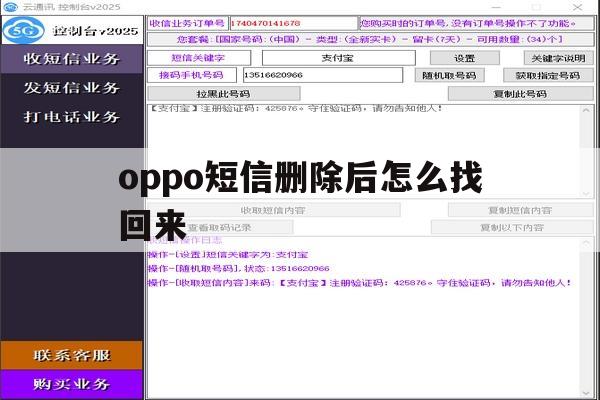Click the log panel scrollbar up arrow

[586, 243]
